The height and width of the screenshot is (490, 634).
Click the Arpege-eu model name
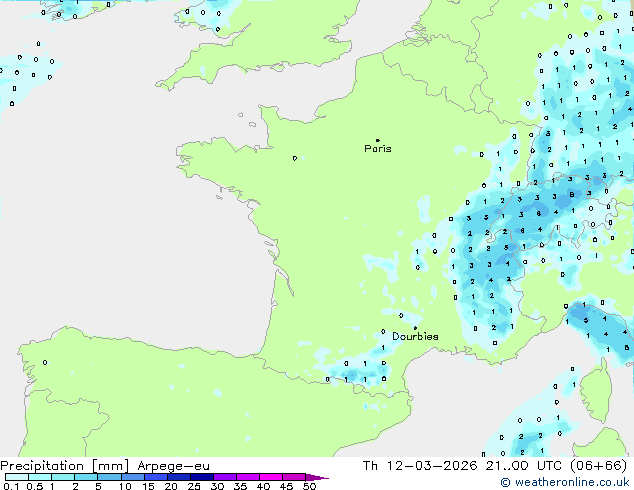173,466
